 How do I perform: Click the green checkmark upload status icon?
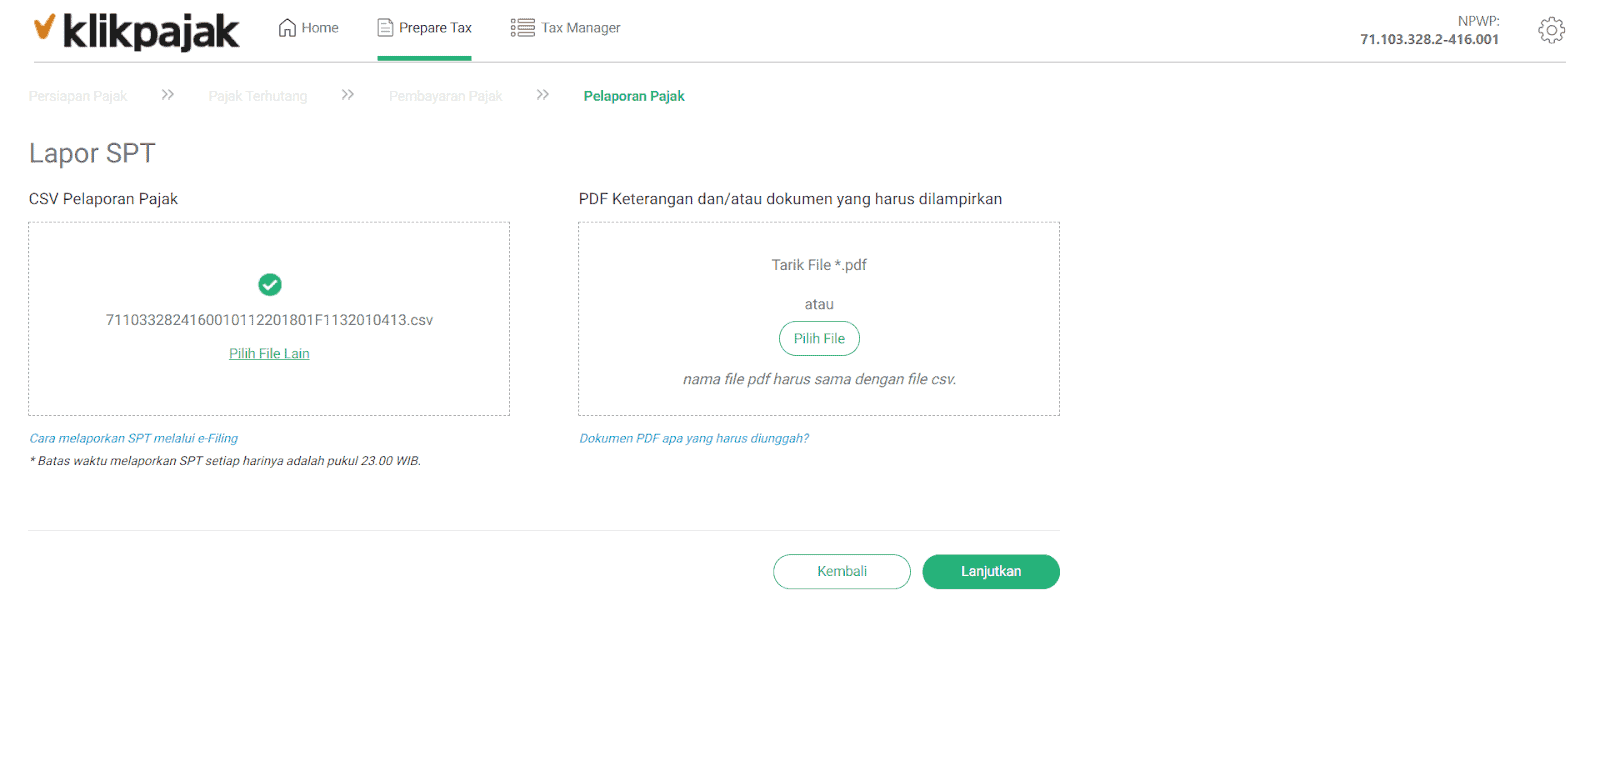(x=270, y=285)
